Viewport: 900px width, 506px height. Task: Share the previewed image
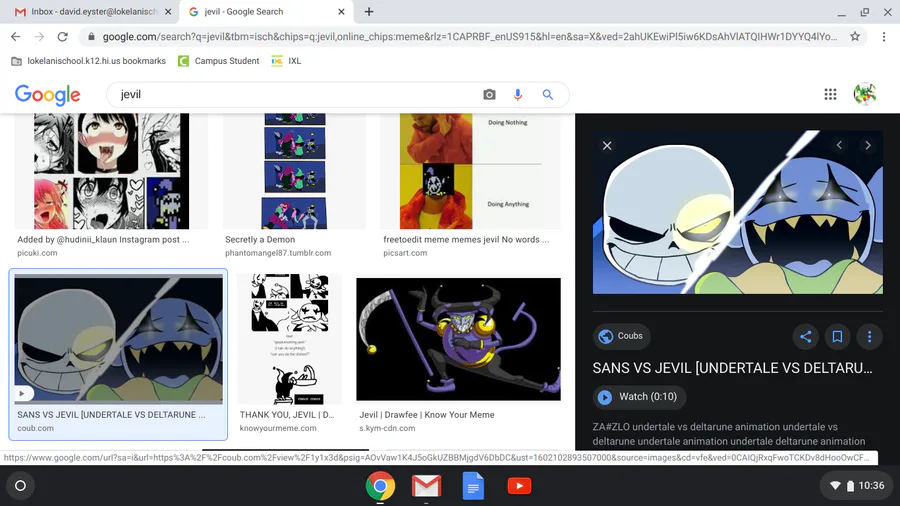pyautogui.click(x=806, y=337)
